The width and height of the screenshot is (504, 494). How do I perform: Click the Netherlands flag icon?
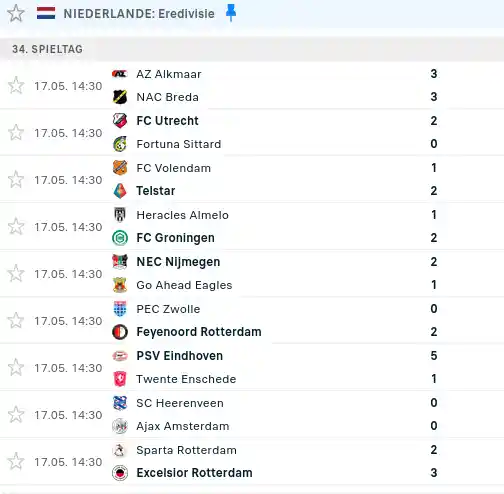[x=46, y=13]
